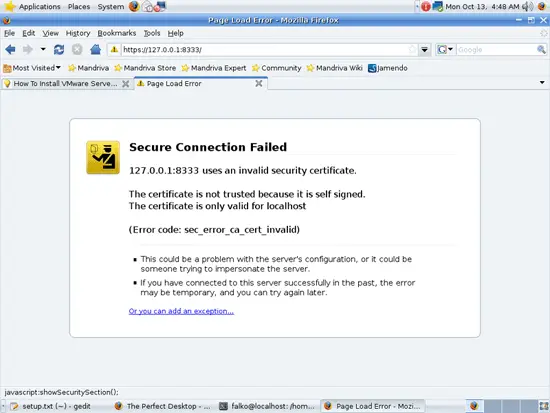This screenshot has height=413, width=550.
Task: Open the back/forward history dropdown
Action: 43,49
